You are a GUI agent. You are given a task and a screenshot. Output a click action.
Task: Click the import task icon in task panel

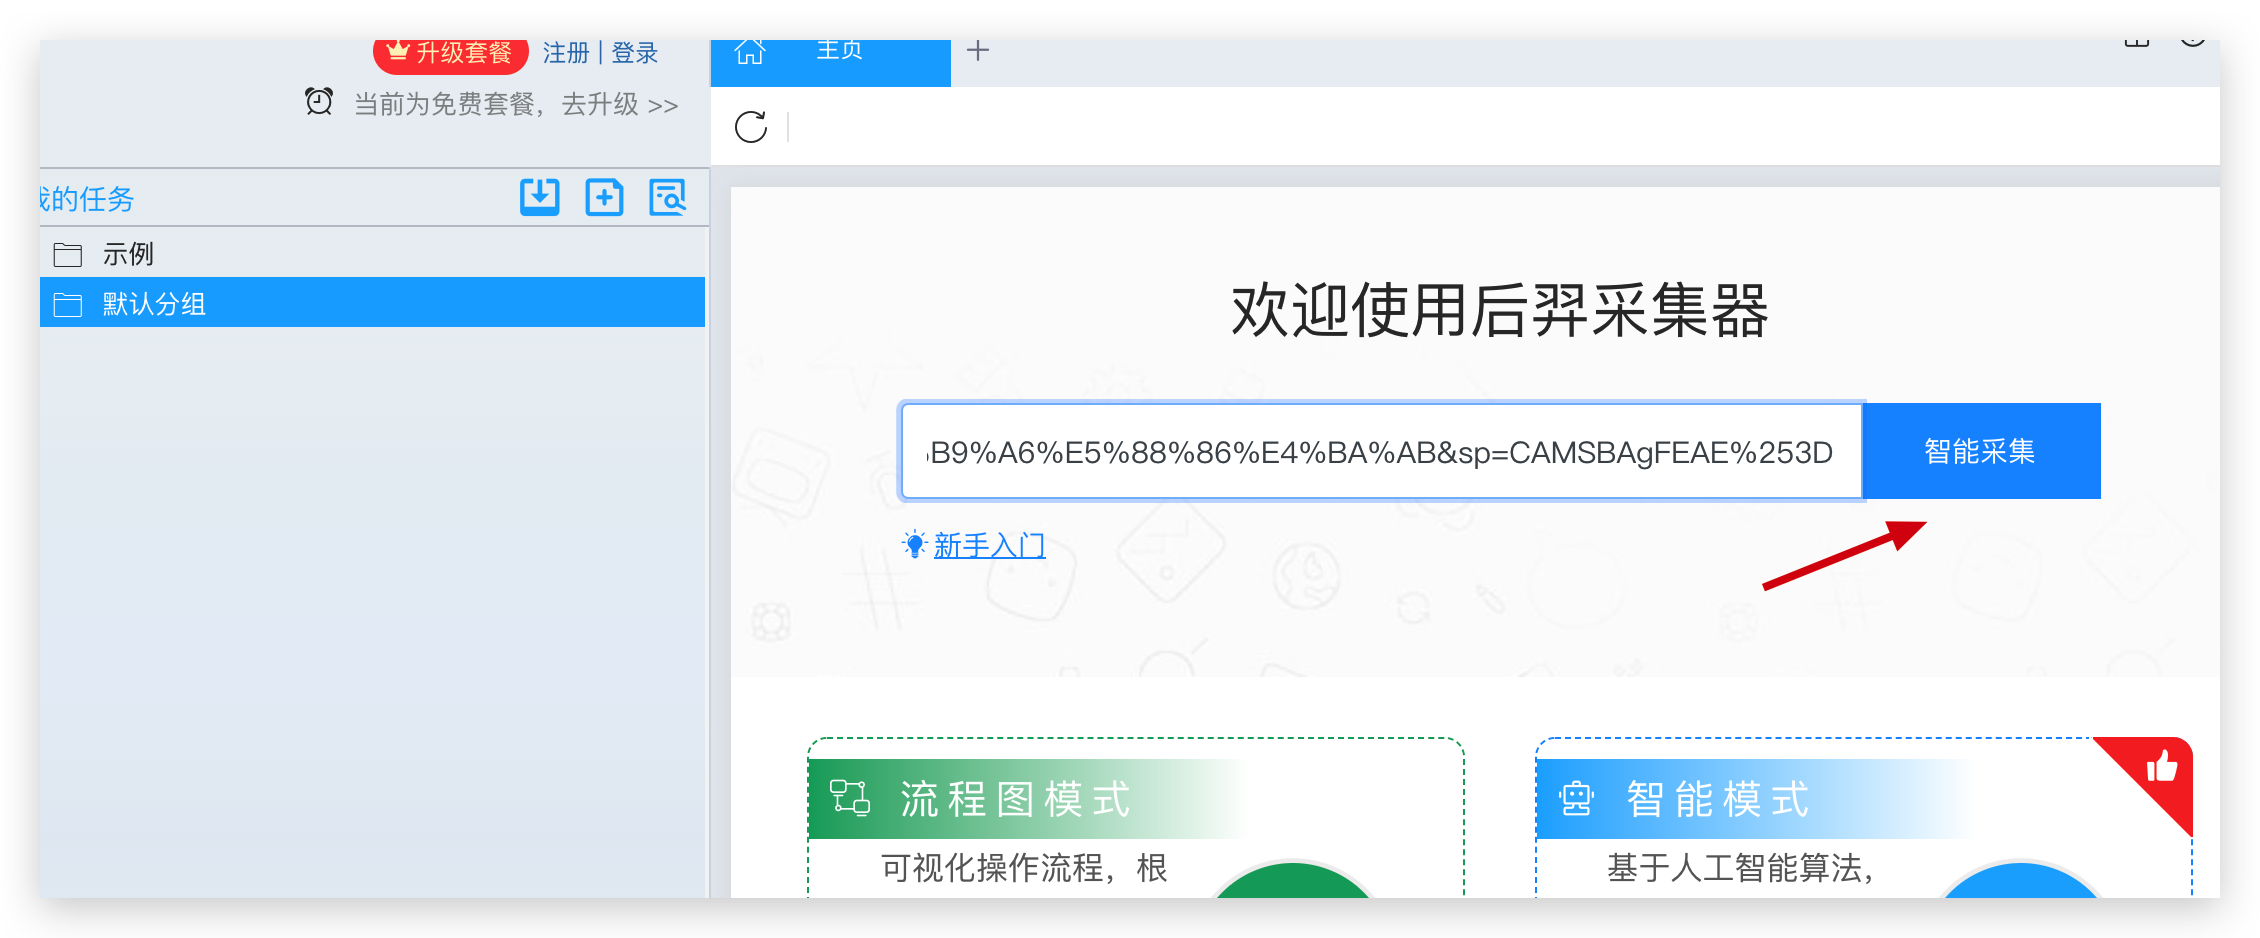point(540,197)
